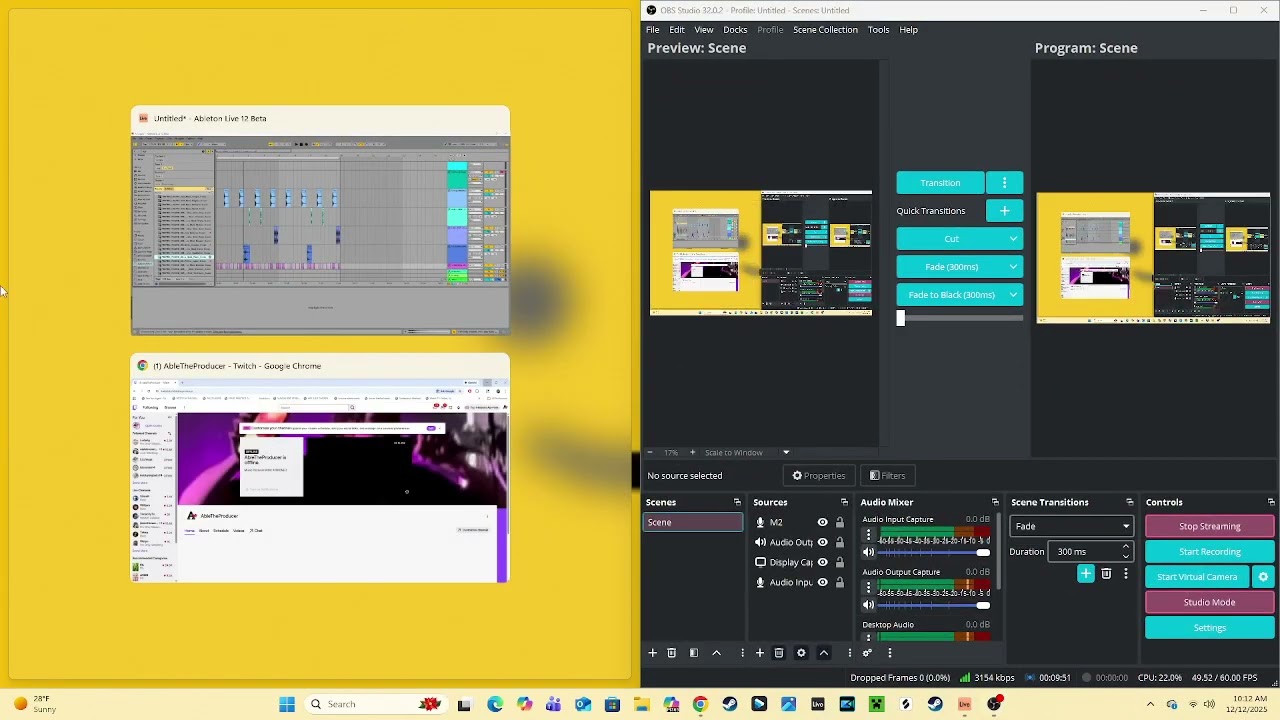Viewport: 1280px width, 720px height.
Task: Adjust Audio Output Capture volume slider
Action: coord(934,605)
